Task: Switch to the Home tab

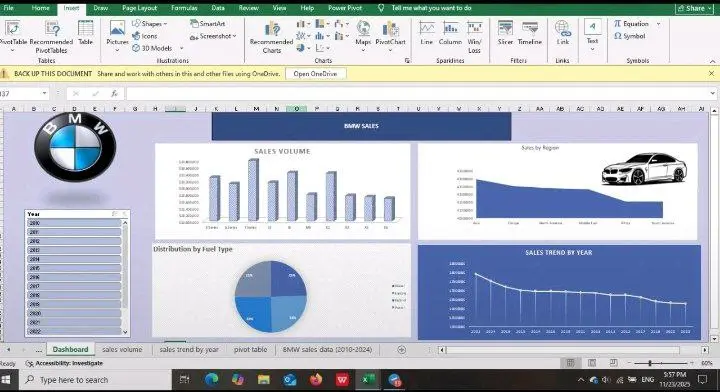Action: (41, 8)
